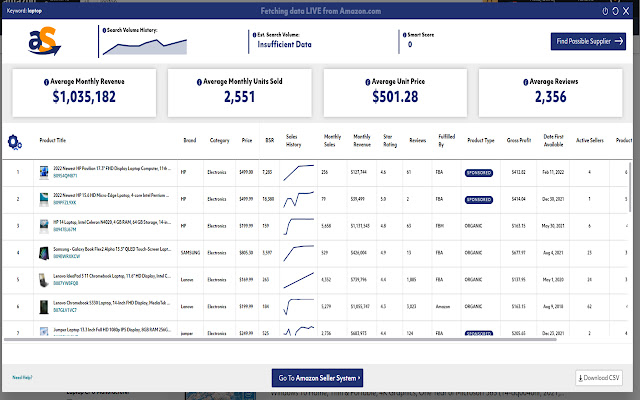Click the Amazon fulfilled-by cell in row 6

(x=443, y=307)
